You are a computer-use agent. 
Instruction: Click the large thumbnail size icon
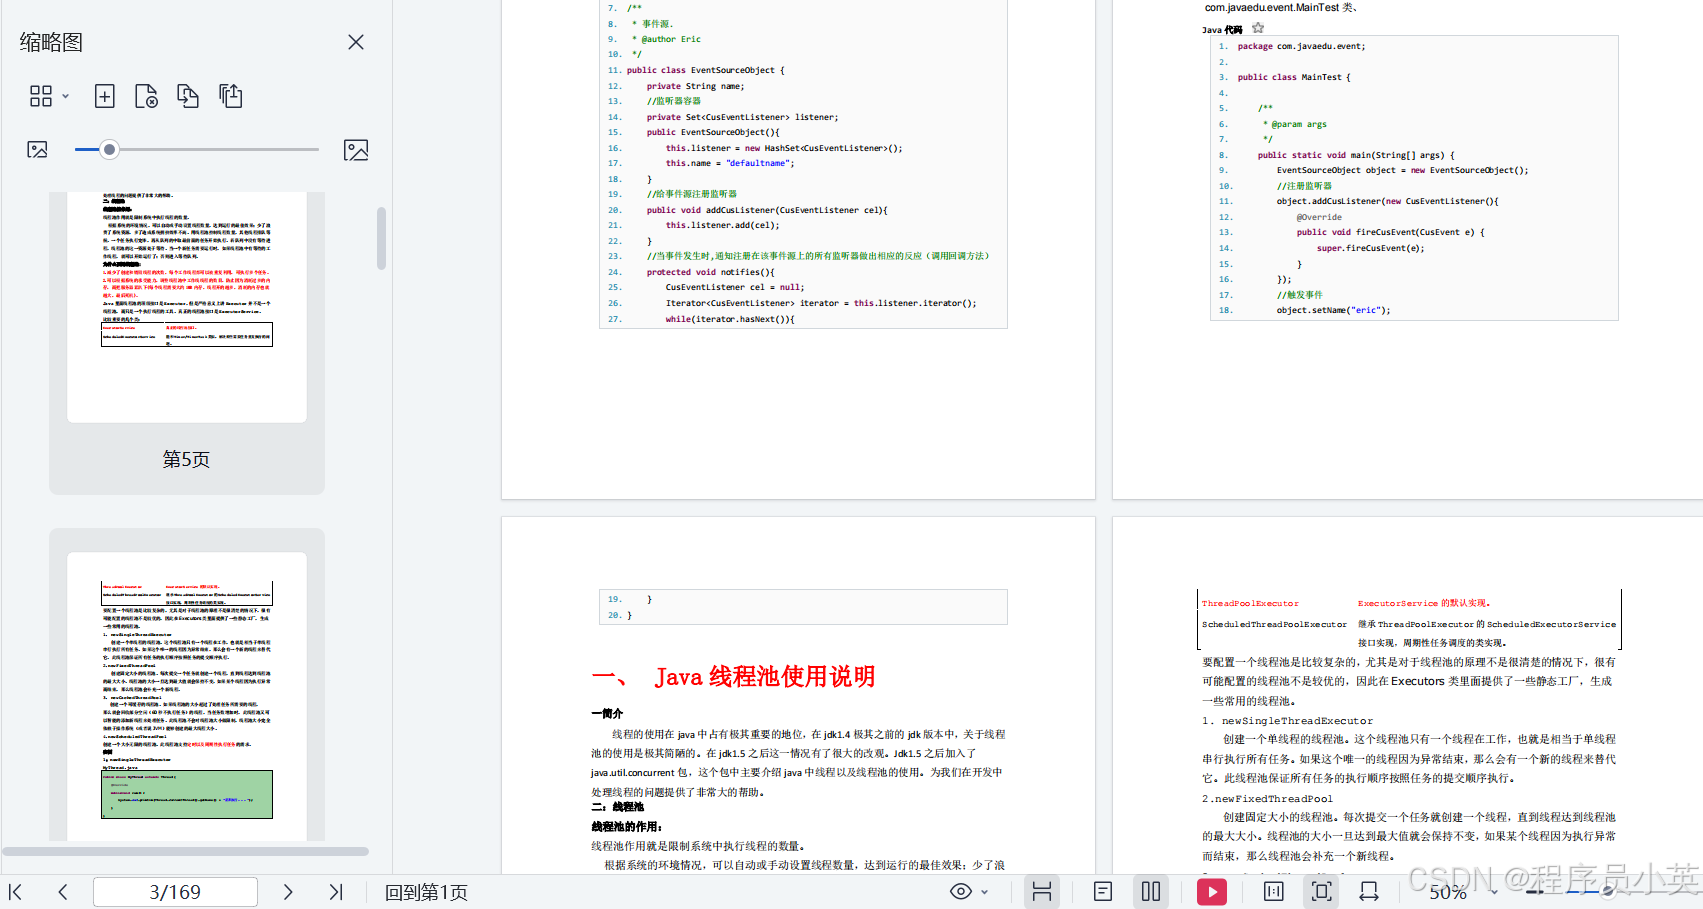click(x=356, y=149)
